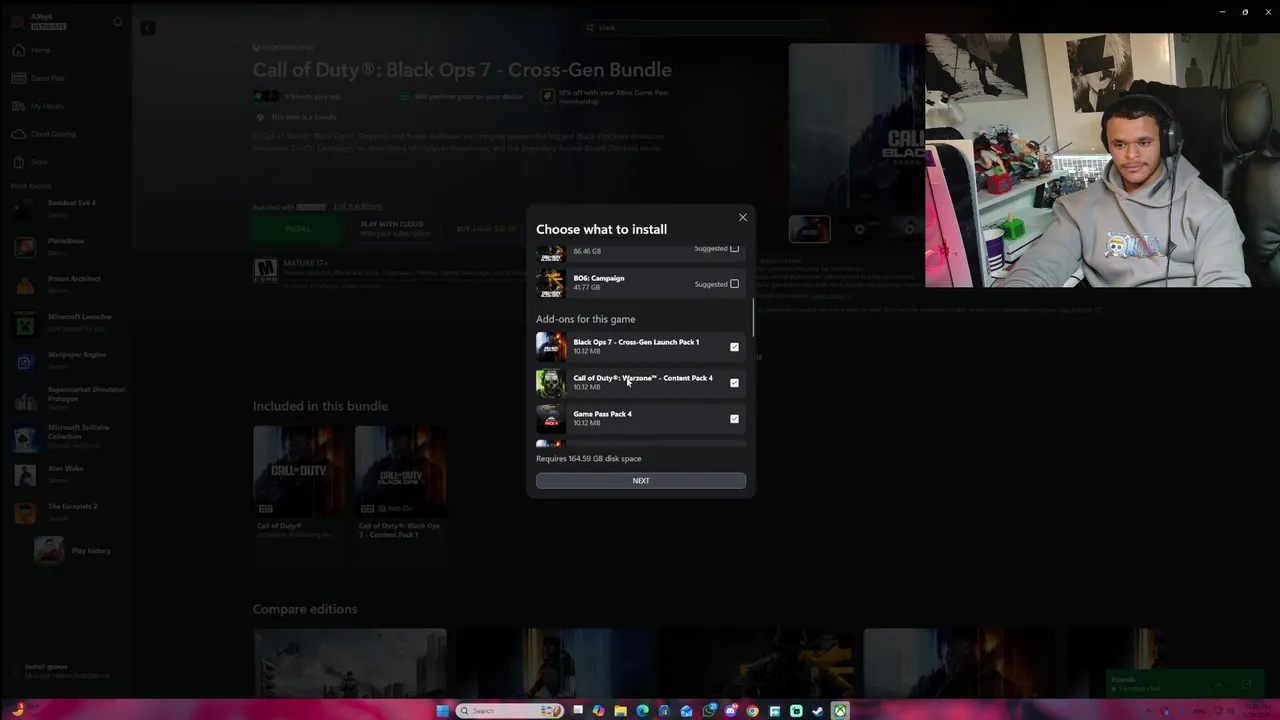The image size is (1280, 720).
Task: Open Task View from the taskbar
Action: coord(577,711)
